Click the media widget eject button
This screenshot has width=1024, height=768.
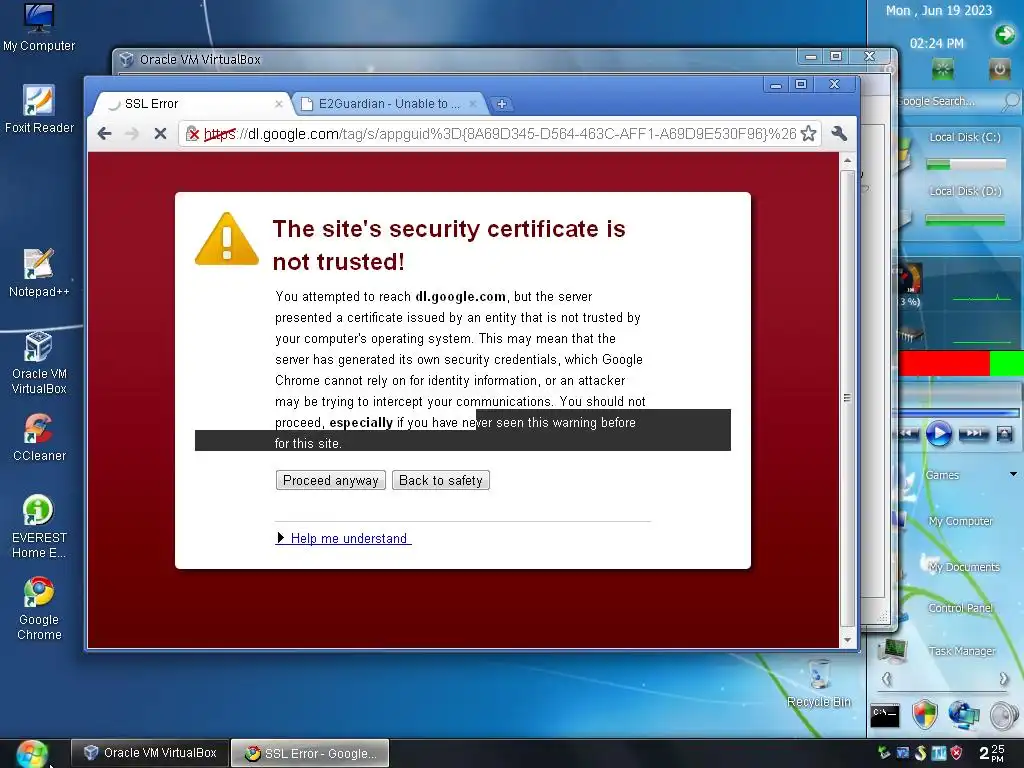point(1004,433)
